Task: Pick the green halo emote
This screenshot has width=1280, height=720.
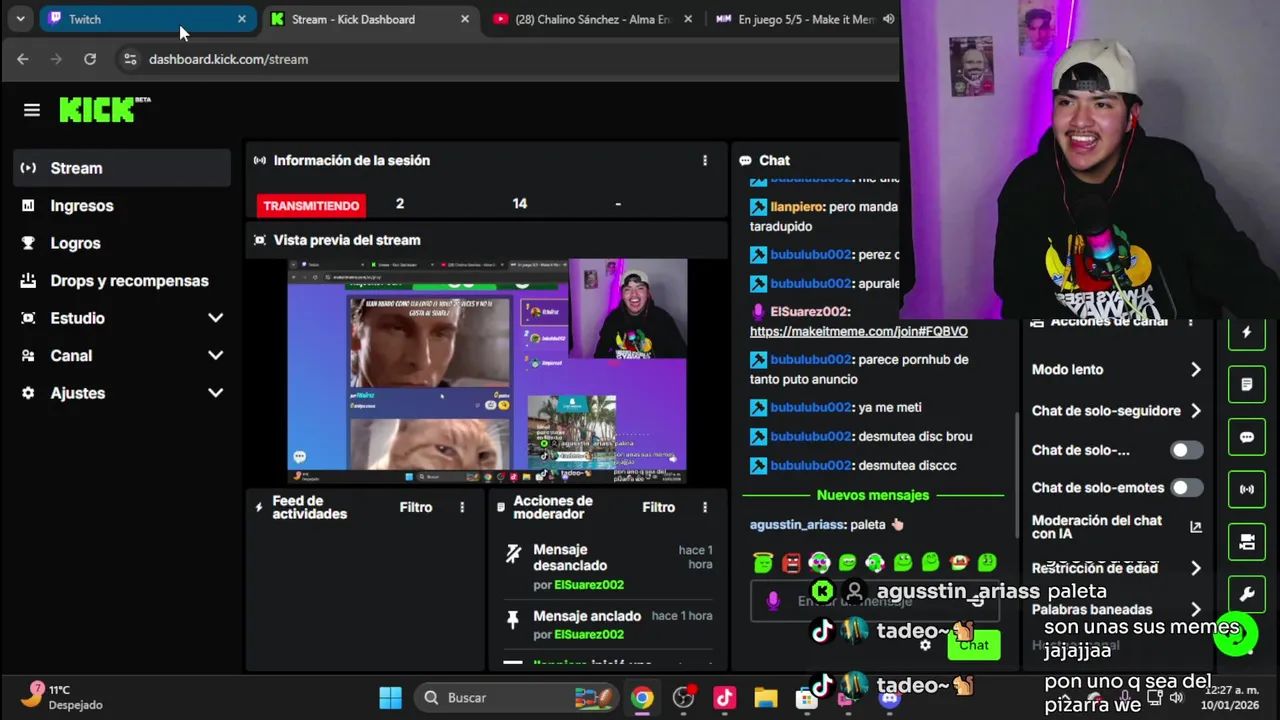Action: point(763,563)
